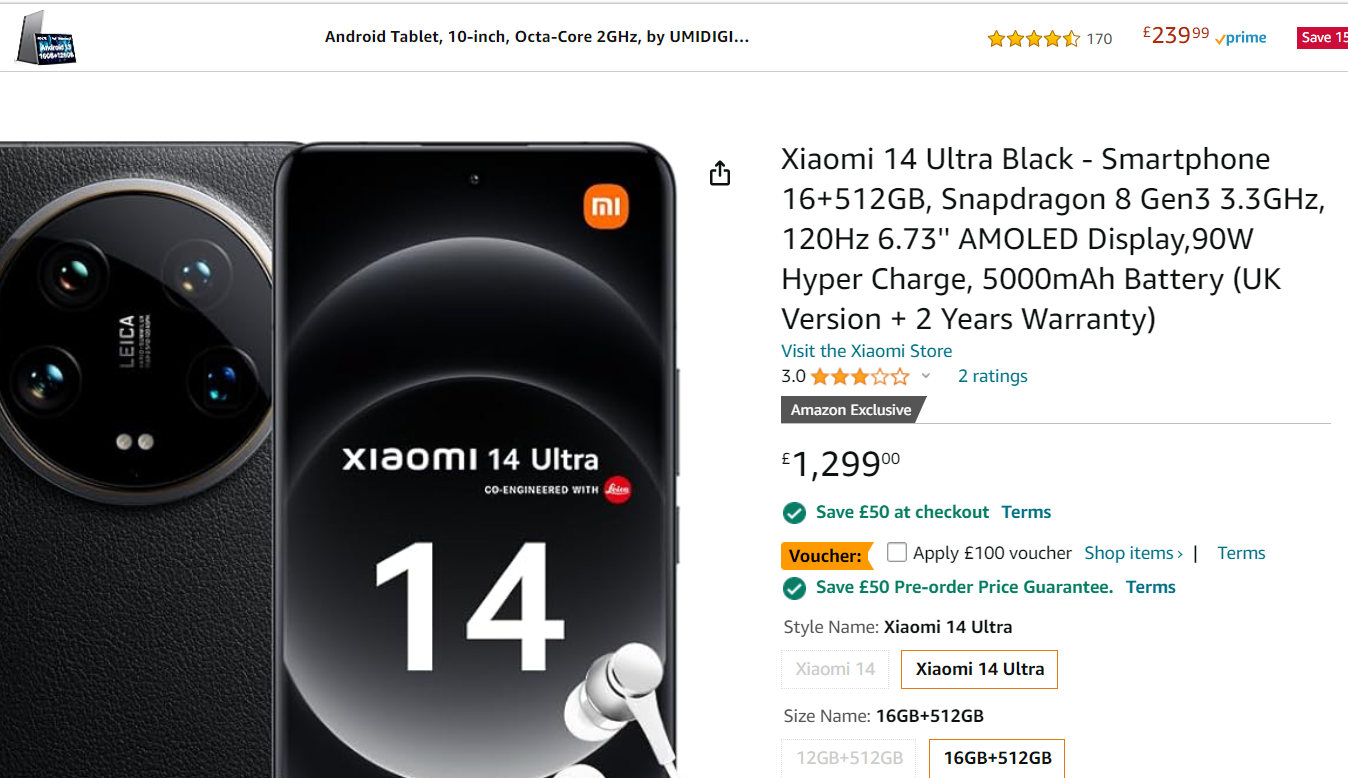Open the Shop items link with chevron
Screen dimensions: 1348x778
tap(1133, 553)
